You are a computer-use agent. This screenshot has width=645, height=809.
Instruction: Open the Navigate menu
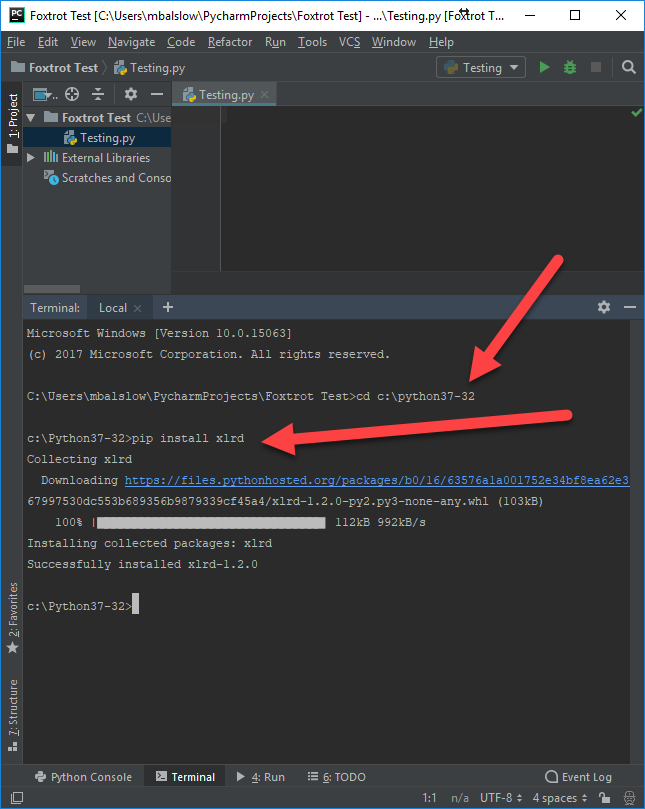pyautogui.click(x=132, y=42)
